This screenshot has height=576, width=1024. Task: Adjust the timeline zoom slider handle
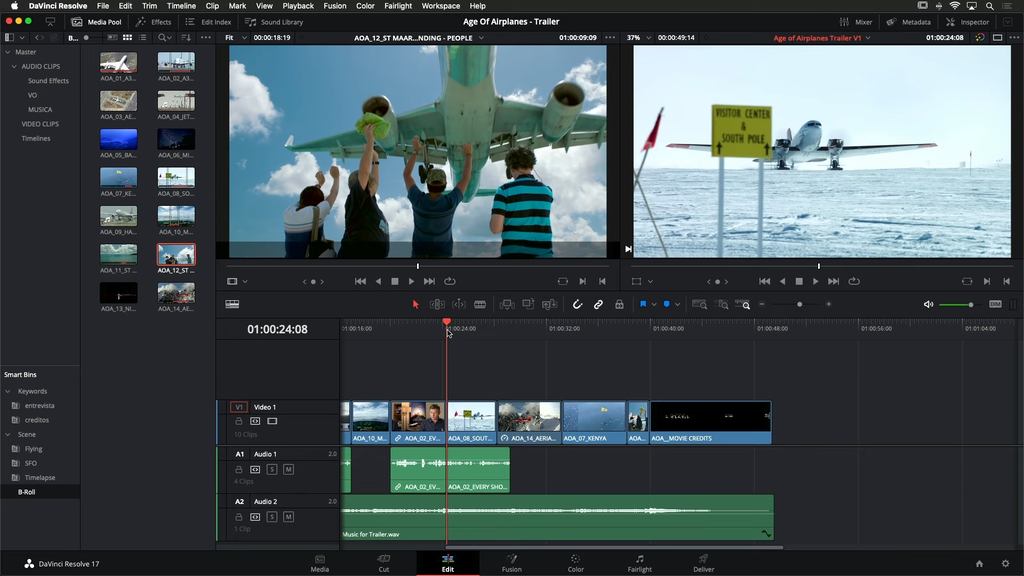(799, 304)
